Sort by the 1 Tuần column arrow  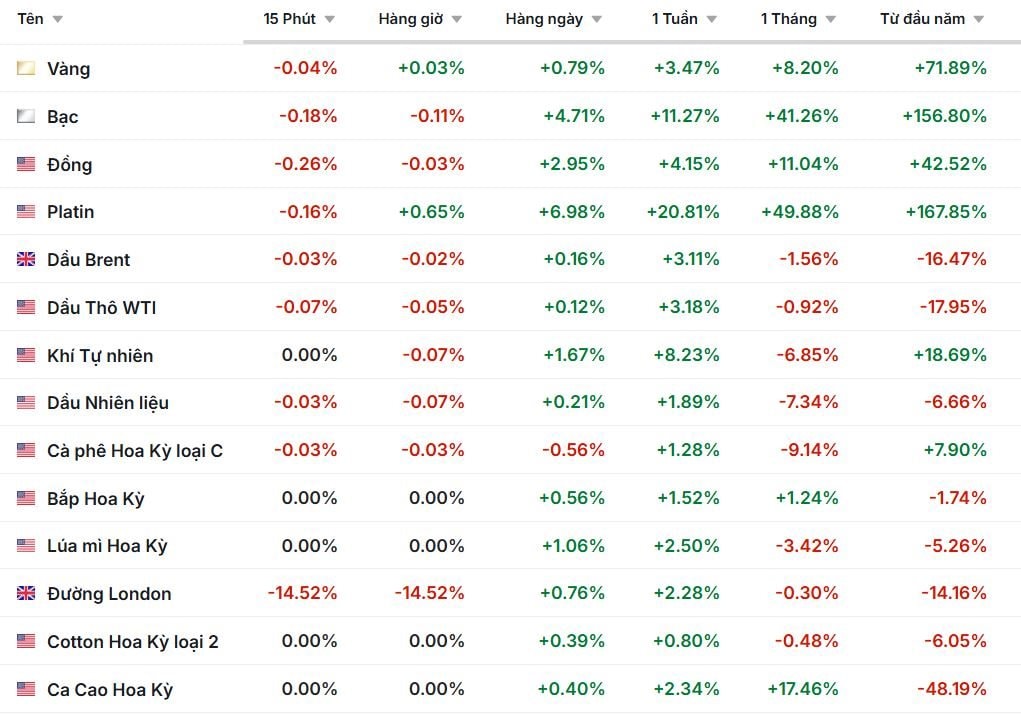click(712, 20)
